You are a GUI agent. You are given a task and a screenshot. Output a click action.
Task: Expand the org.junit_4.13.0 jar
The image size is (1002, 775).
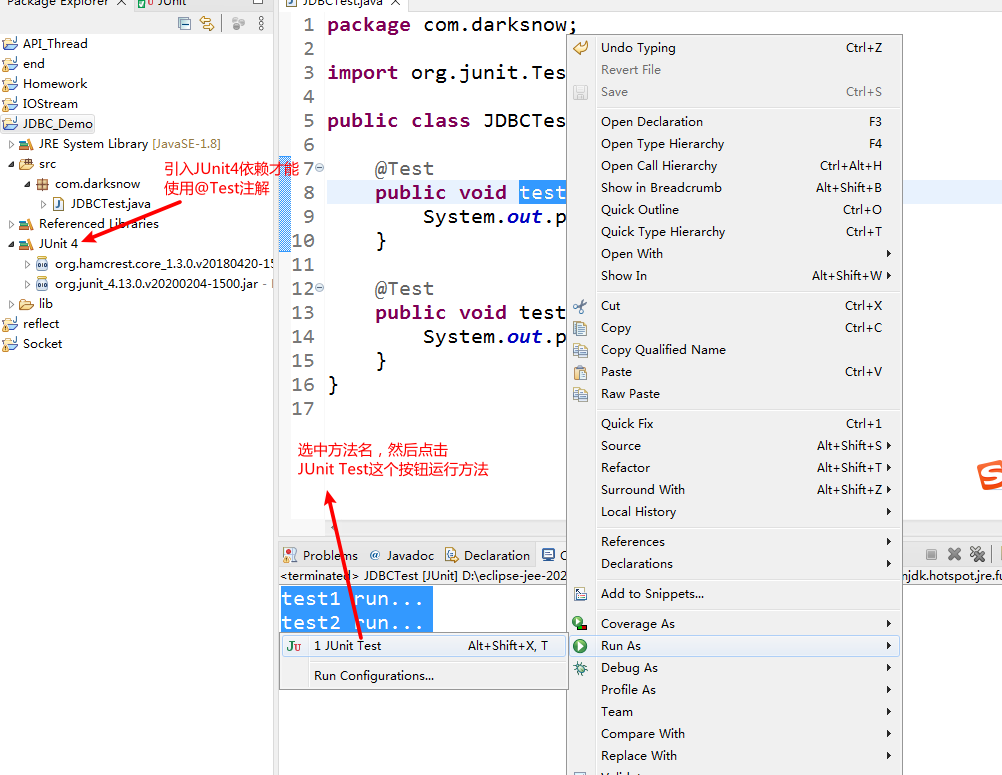[27, 284]
